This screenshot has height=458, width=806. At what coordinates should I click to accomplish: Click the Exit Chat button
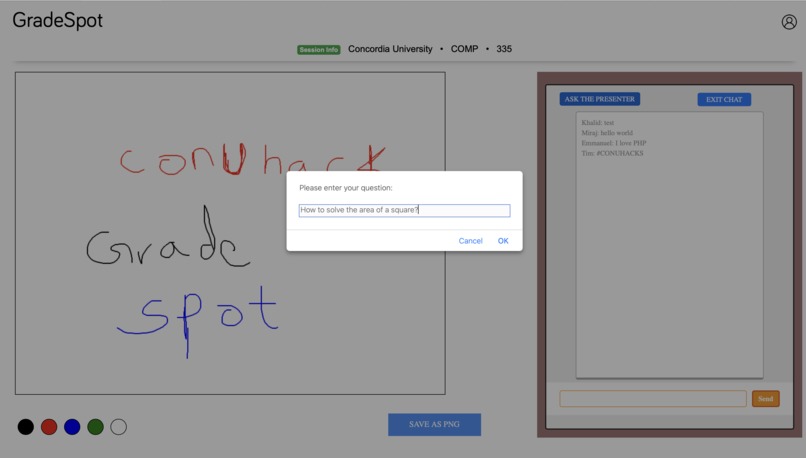tap(724, 100)
